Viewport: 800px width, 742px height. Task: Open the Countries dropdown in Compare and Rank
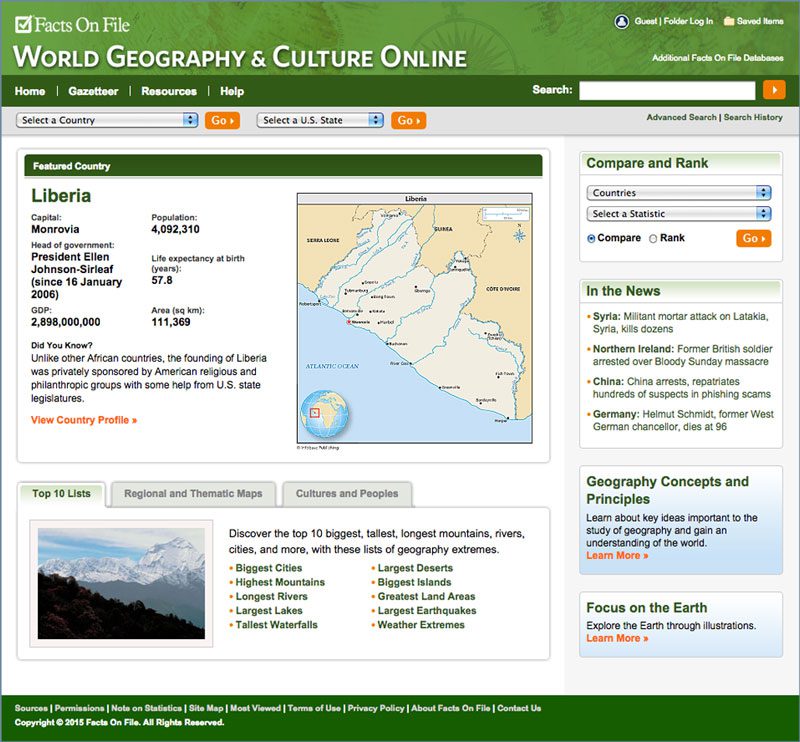tap(679, 193)
